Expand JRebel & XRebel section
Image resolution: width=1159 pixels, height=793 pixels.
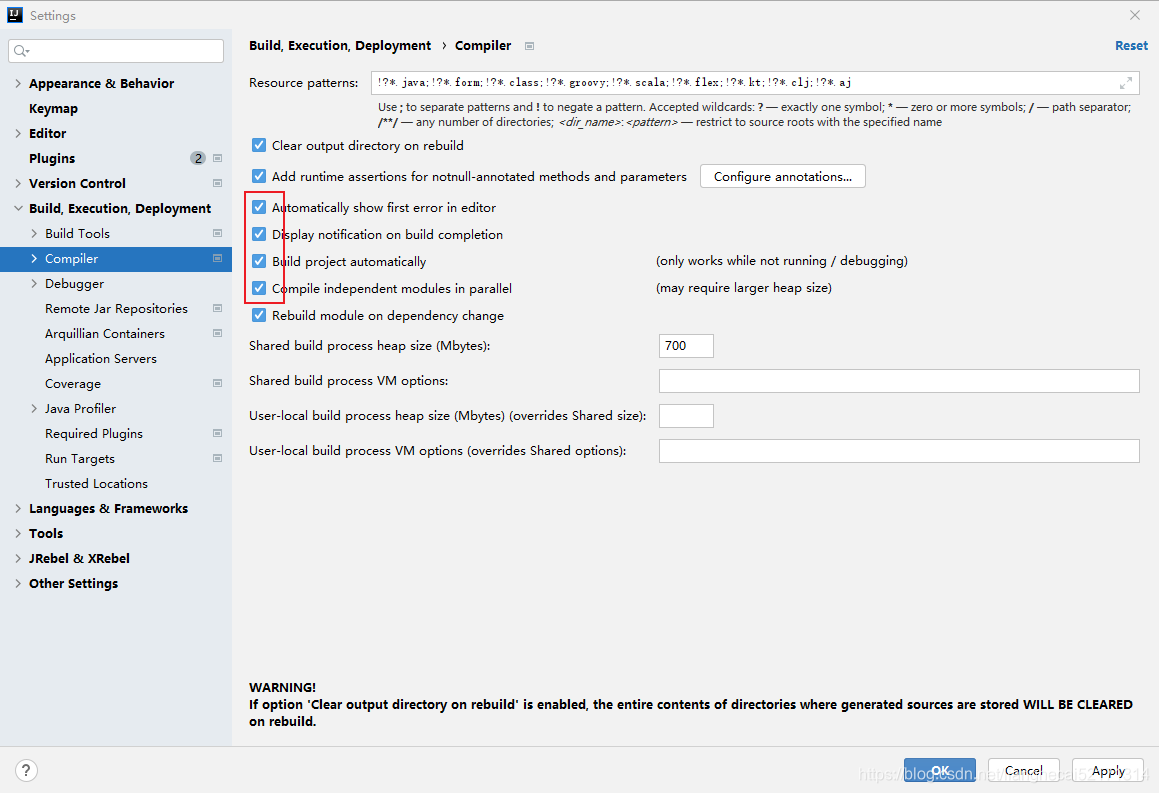18,559
